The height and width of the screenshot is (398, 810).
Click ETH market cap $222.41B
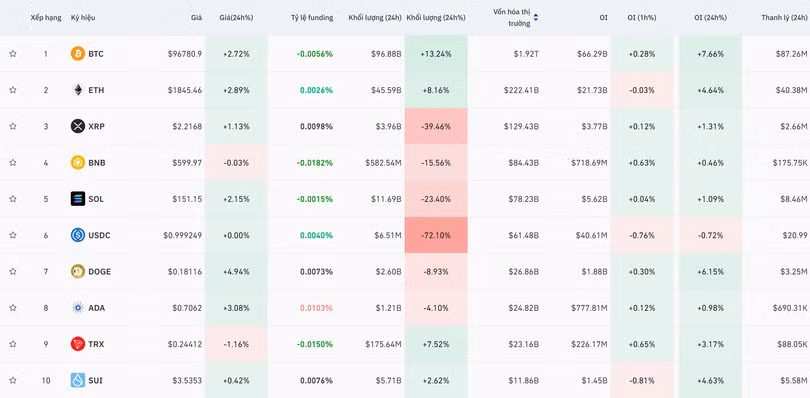(x=522, y=90)
